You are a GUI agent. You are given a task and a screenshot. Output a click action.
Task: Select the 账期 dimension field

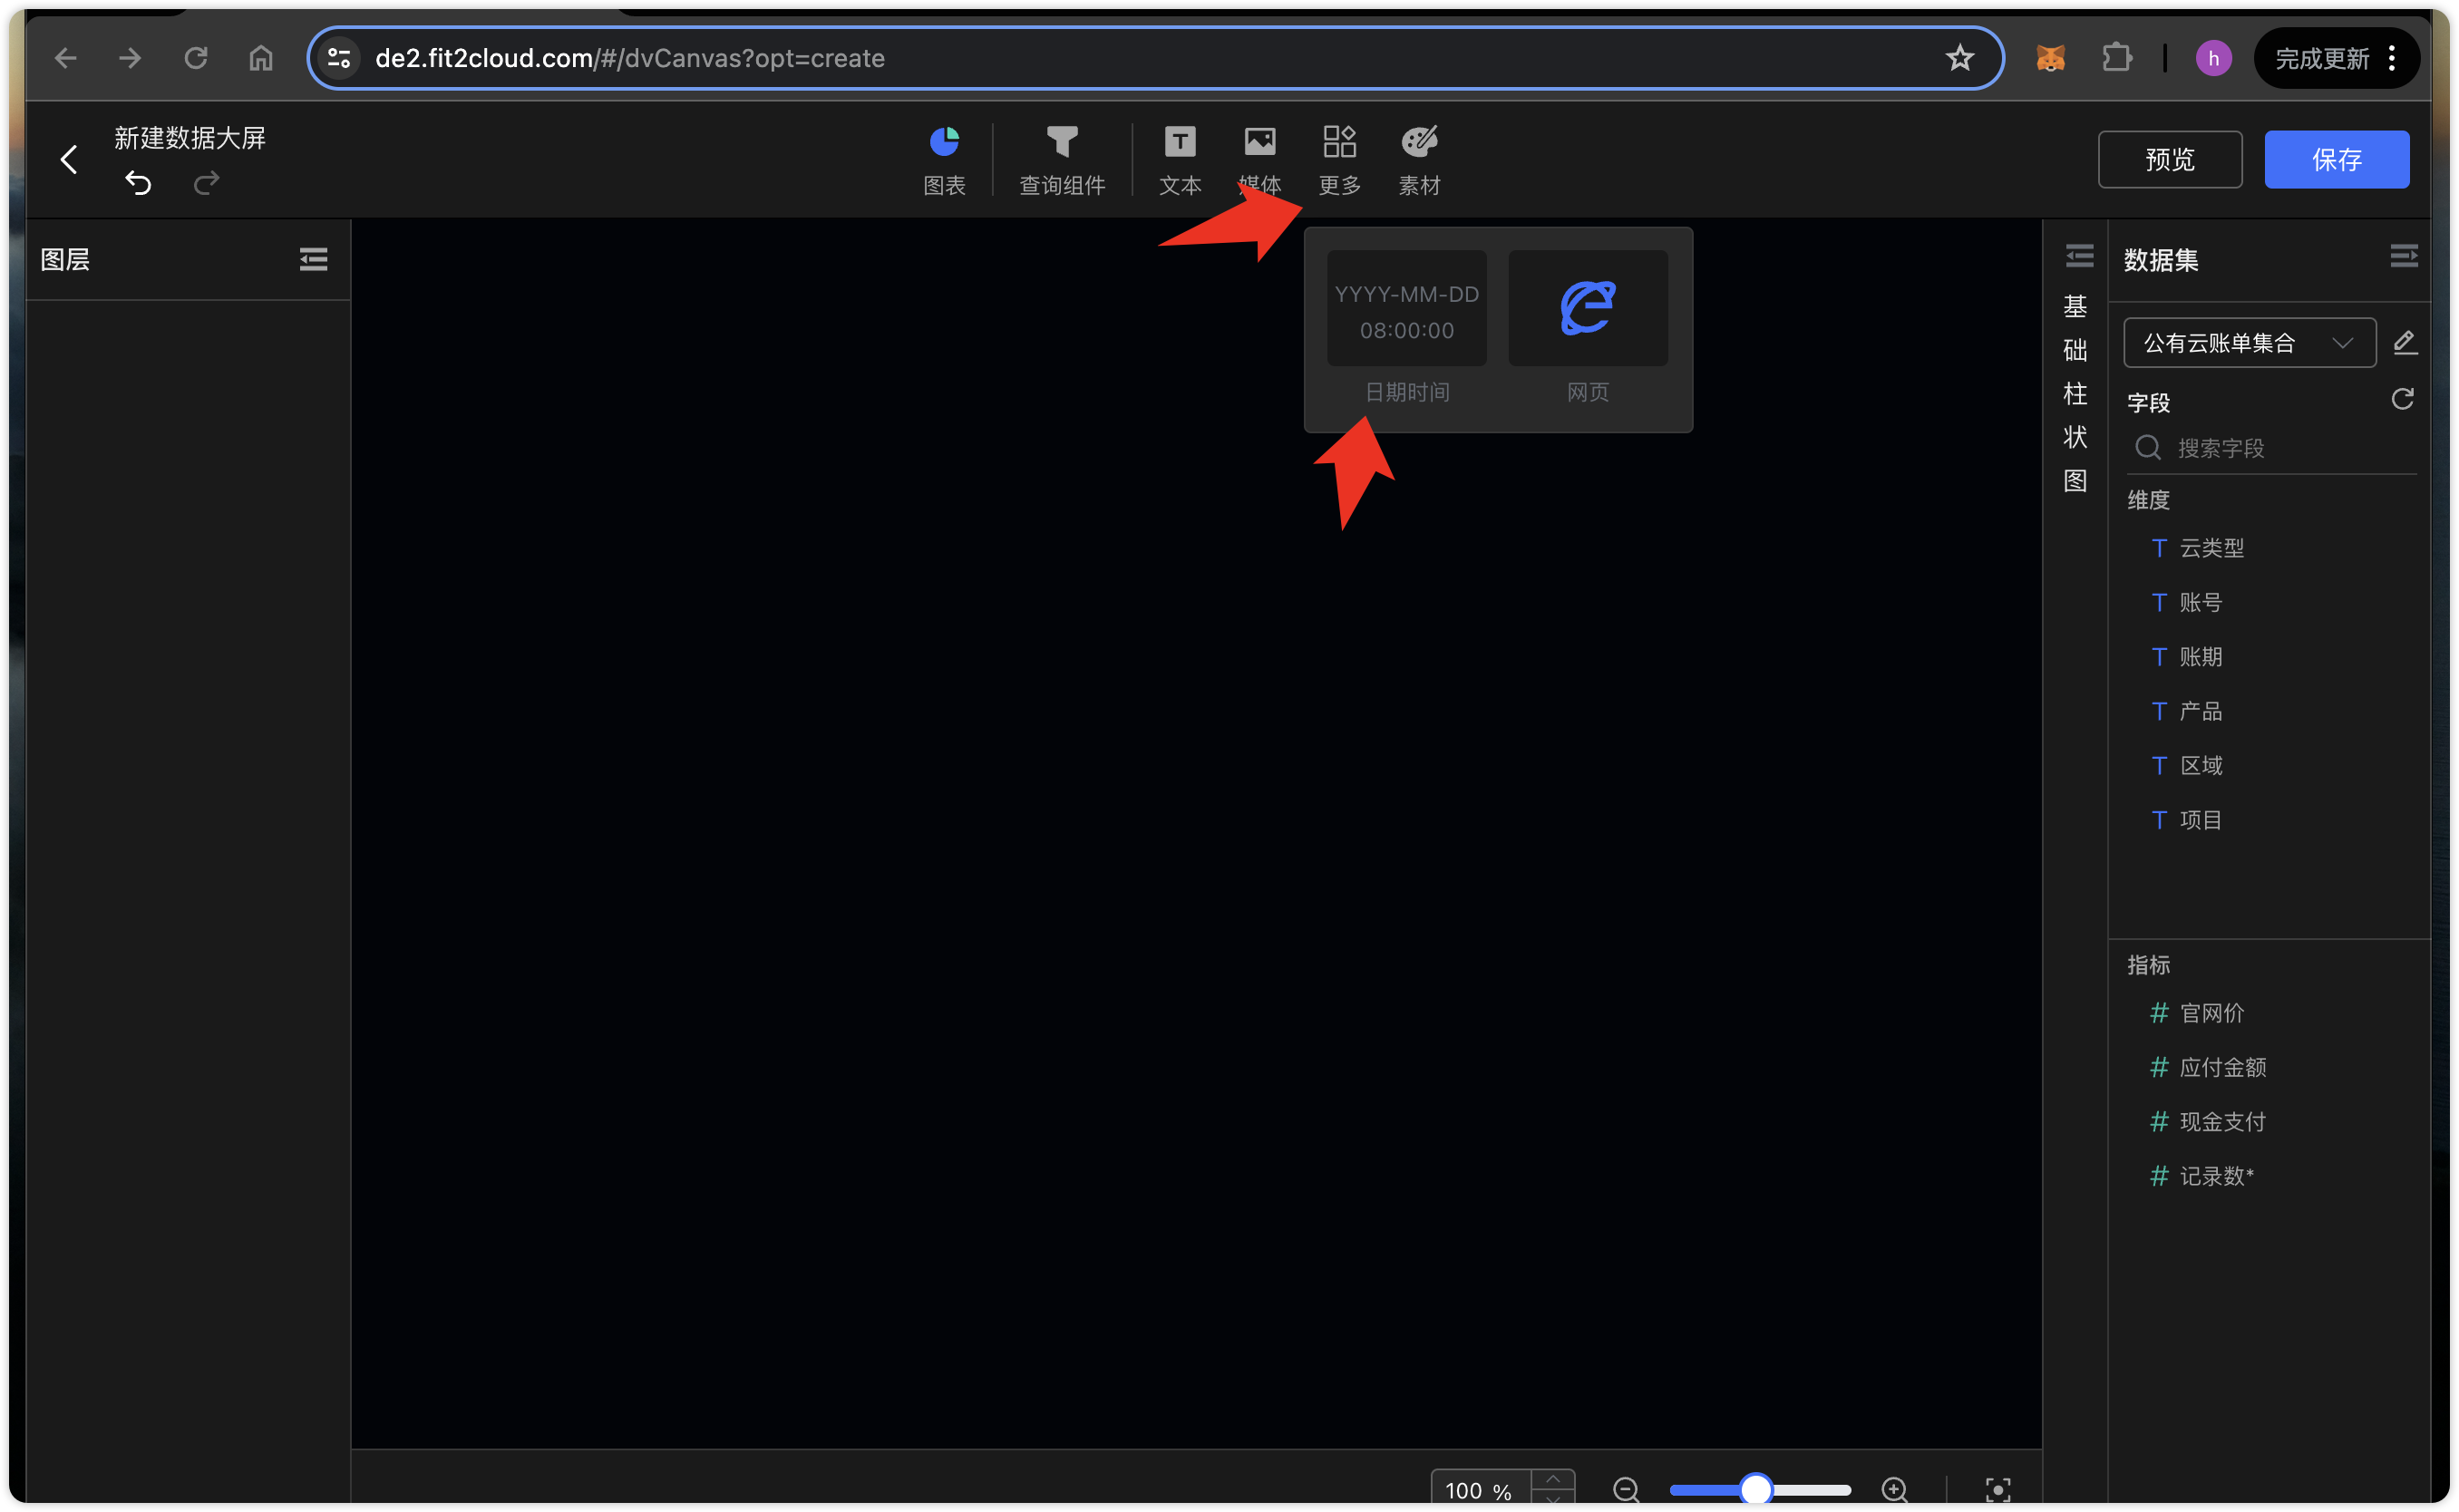2187,657
